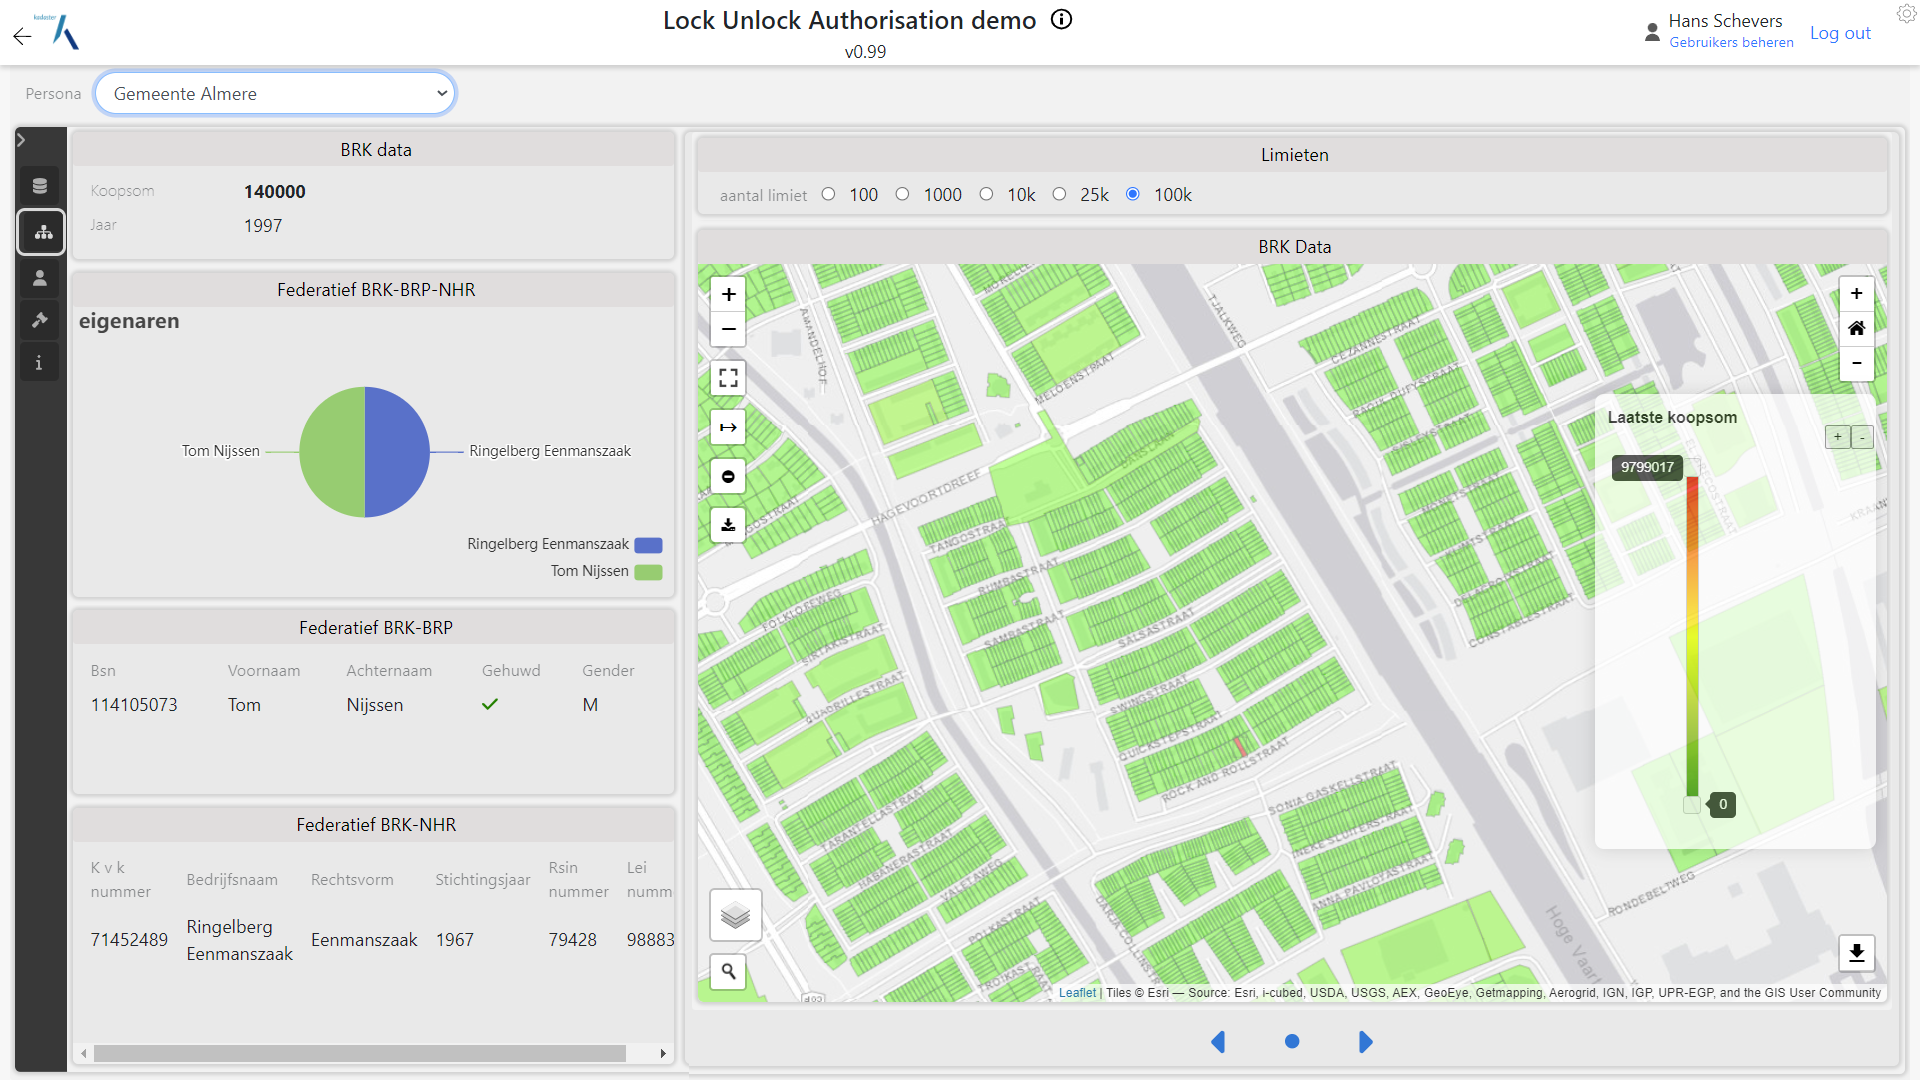Click the zoom-in icon on the map
The height and width of the screenshot is (1080, 1920).
pos(731,293)
